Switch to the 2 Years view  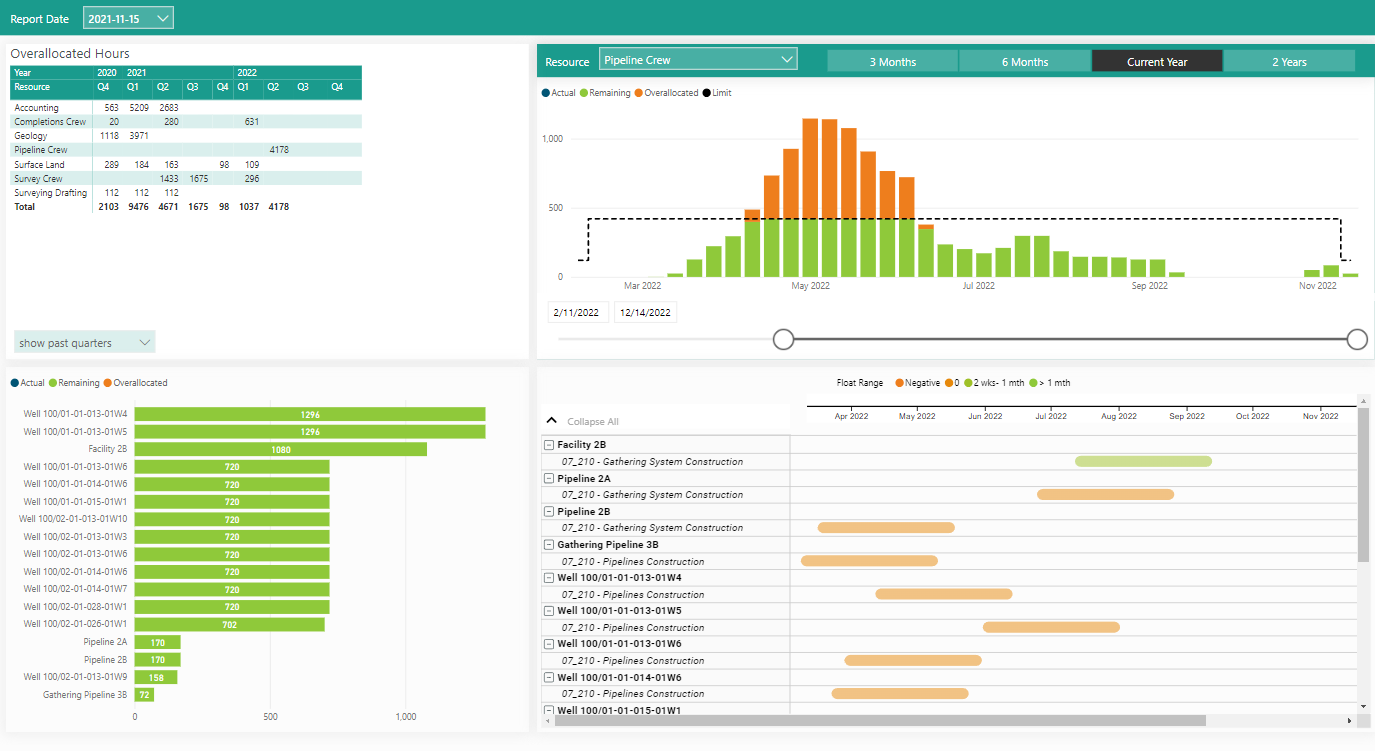pyautogui.click(x=1289, y=62)
